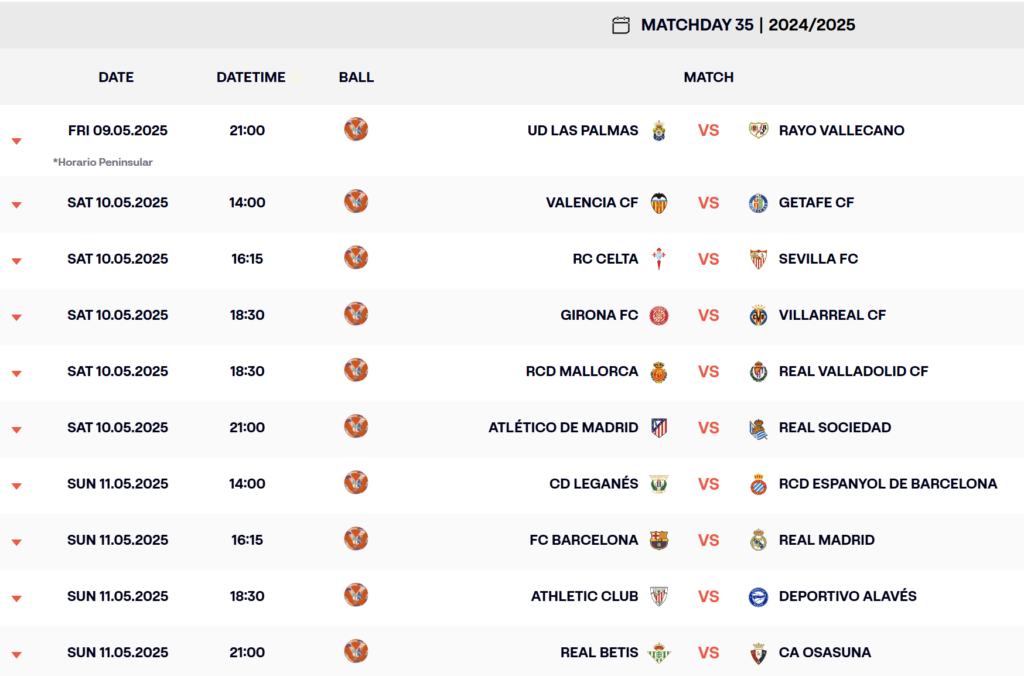Click the Real Betis green crest
1024x676 pixels.
(659, 652)
